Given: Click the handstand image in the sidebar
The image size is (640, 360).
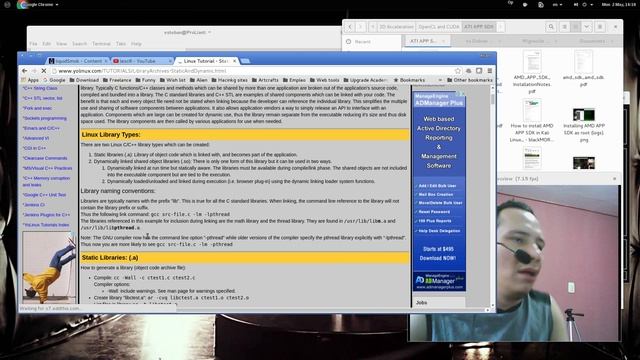Looking at the screenshot, I should 49,267.
